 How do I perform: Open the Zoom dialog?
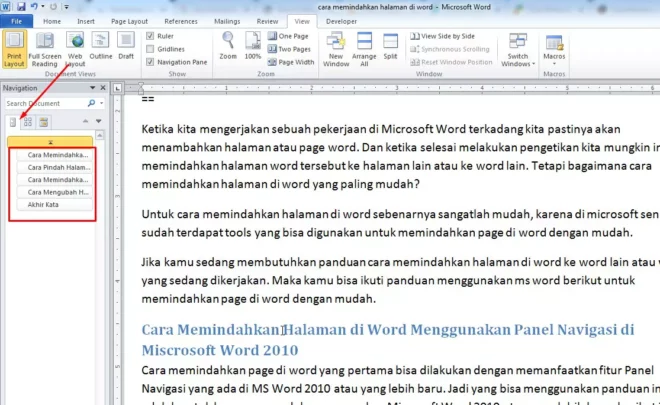(x=228, y=46)
